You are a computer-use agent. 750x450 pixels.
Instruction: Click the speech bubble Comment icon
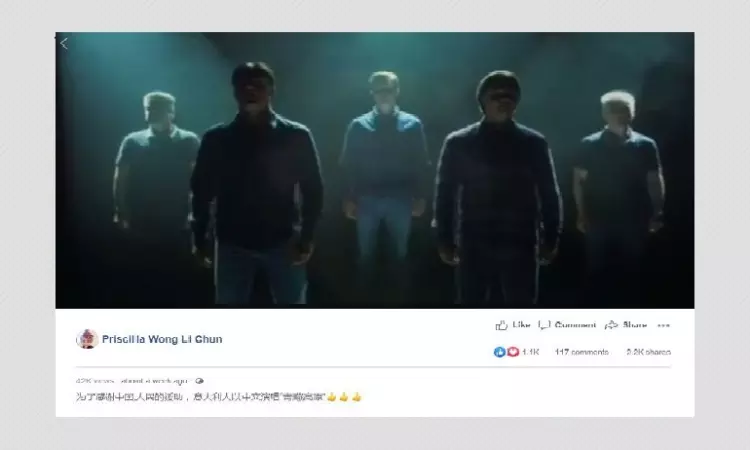(x=544, y=325)
